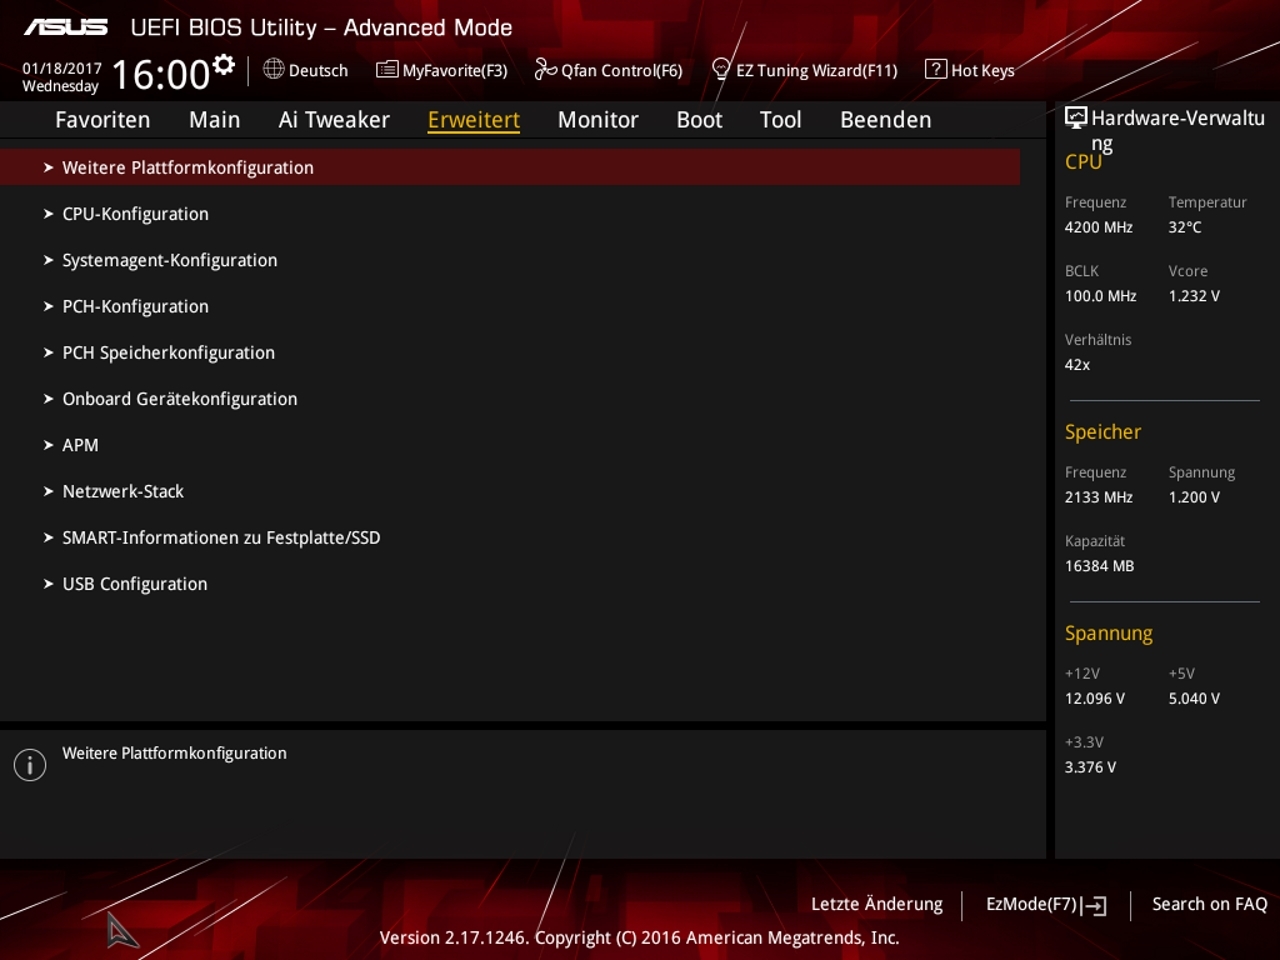This screenshot has width=1280, height=960.
Task: Open the Boot tab
Action: pos(699,120)
